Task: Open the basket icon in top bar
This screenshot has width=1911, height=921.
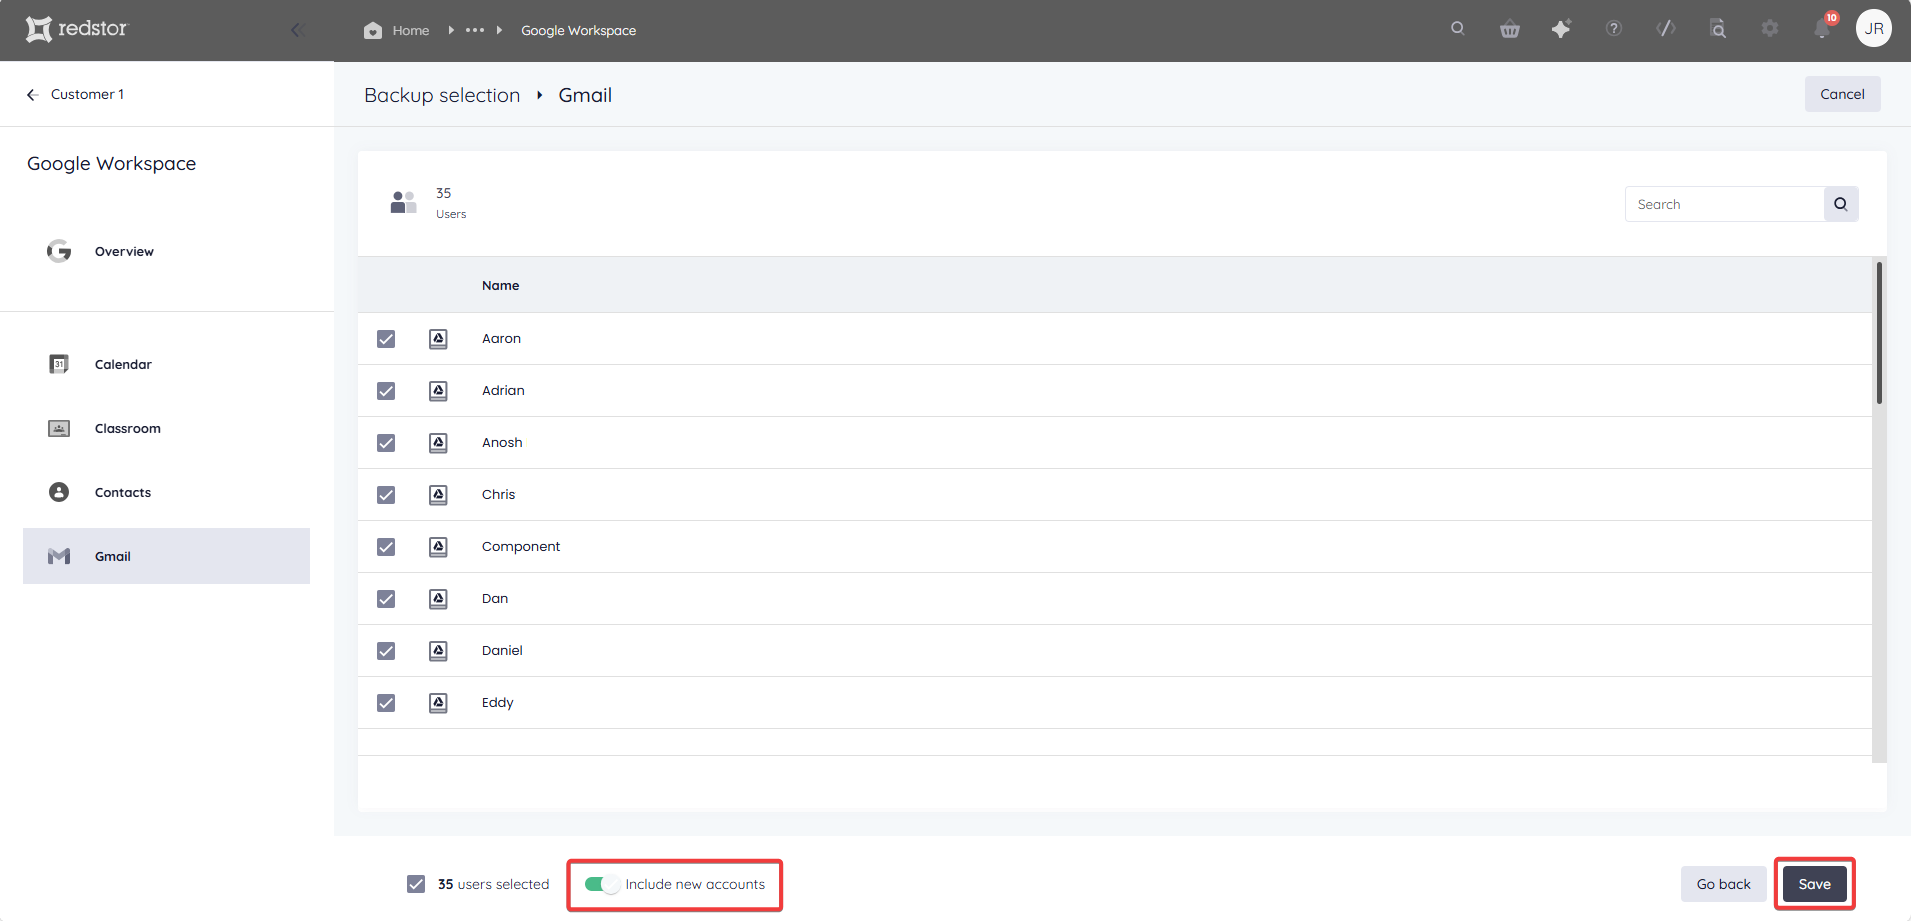Action: (1510, 29)
